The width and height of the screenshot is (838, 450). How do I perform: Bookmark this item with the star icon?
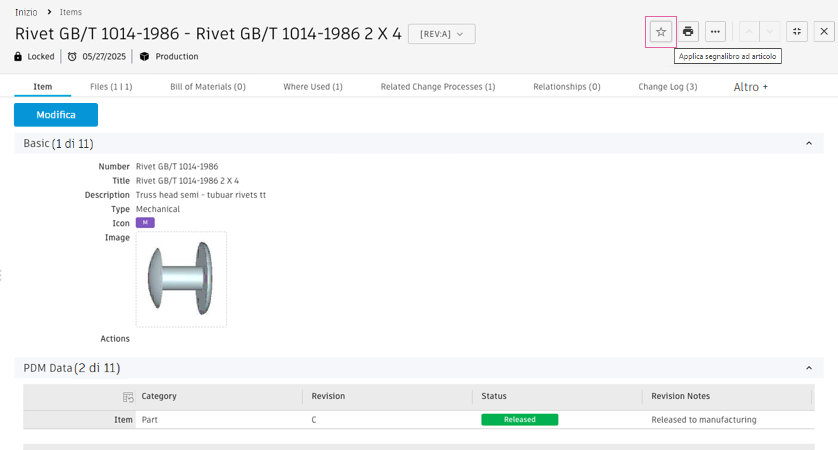[x=661, y=32]
